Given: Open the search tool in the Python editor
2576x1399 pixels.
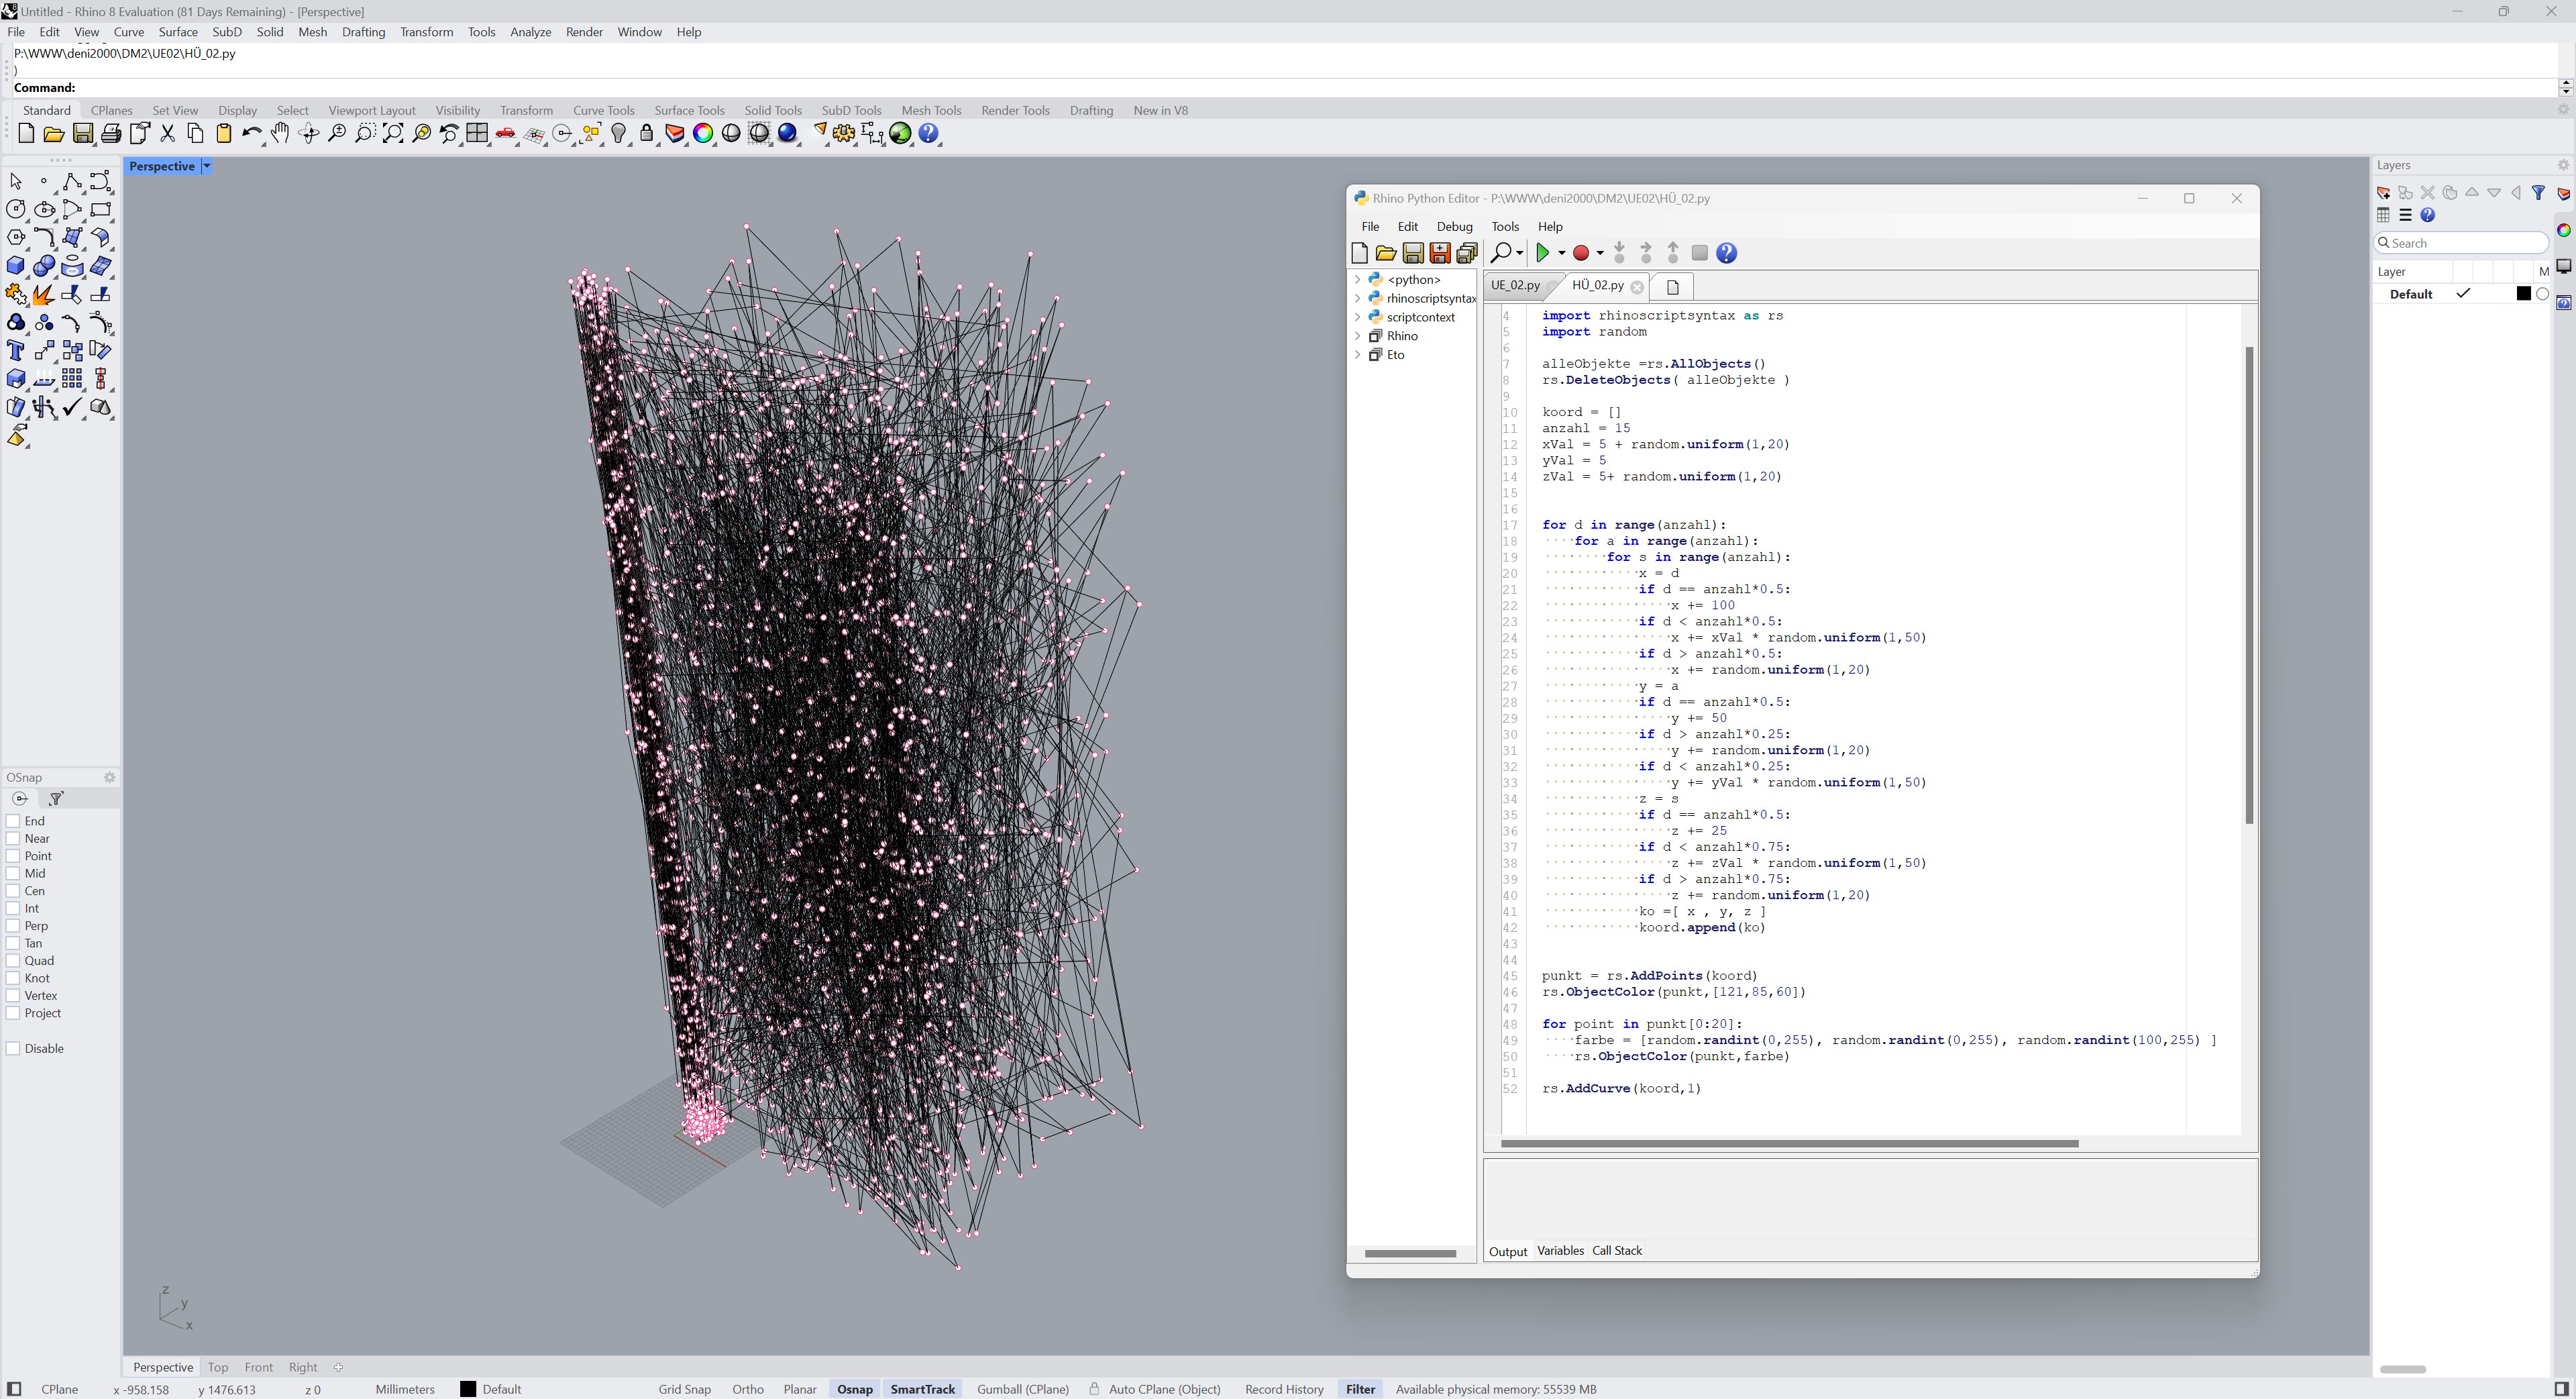Looking at the screenshot, I should click(1503, 253).
